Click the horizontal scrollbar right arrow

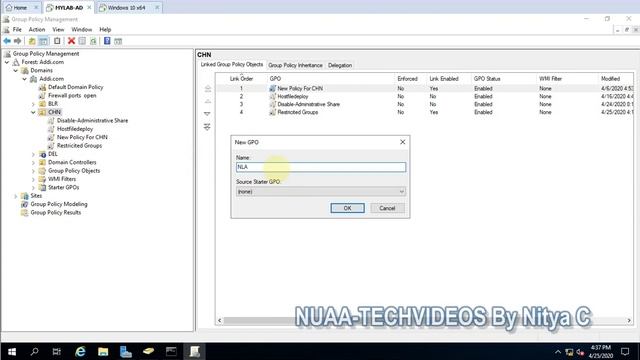coord(629,321)
